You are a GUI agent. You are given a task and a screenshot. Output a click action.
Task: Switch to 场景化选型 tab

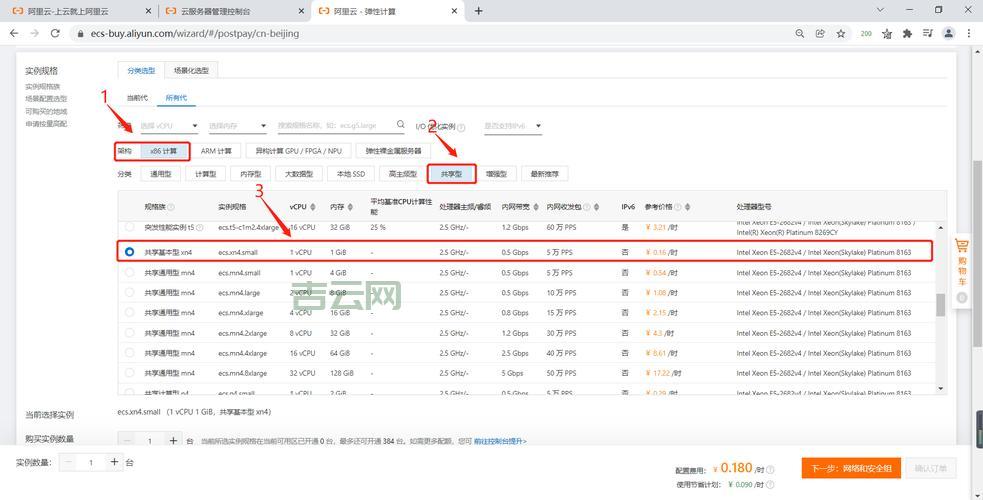point(191,71)
